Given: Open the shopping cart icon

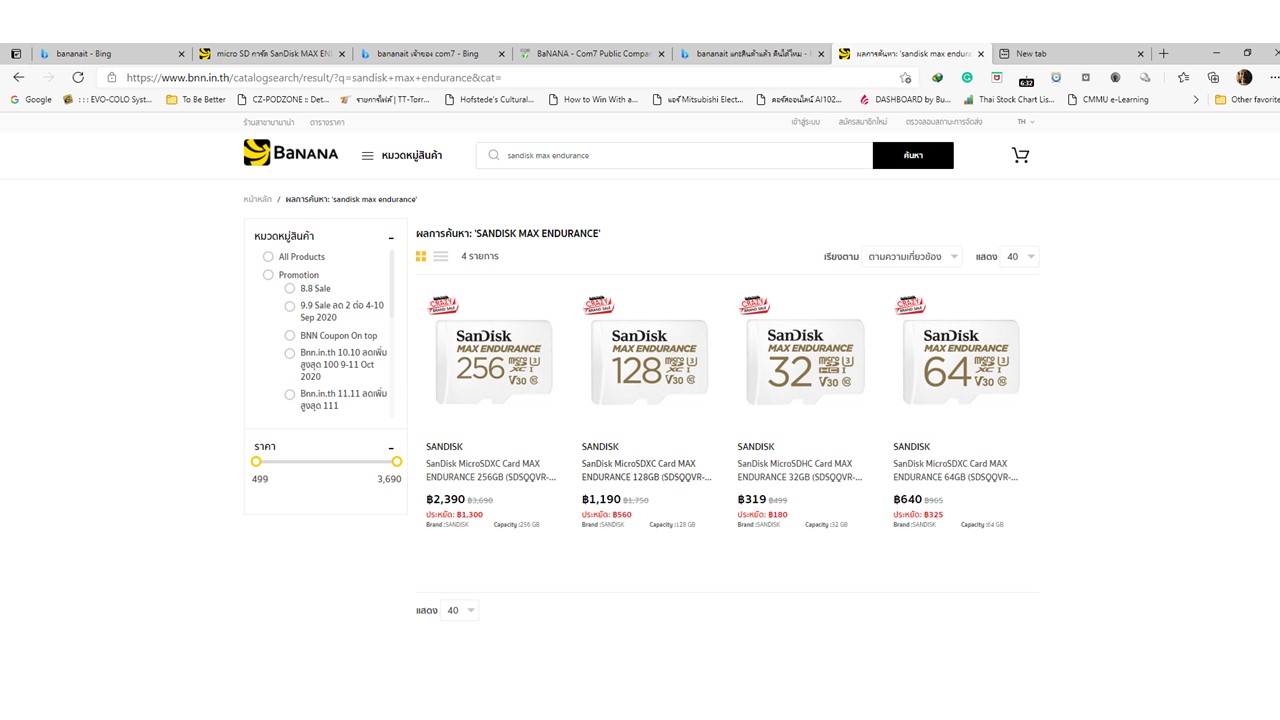Looking at the screenshot, I should [1020, 155].
